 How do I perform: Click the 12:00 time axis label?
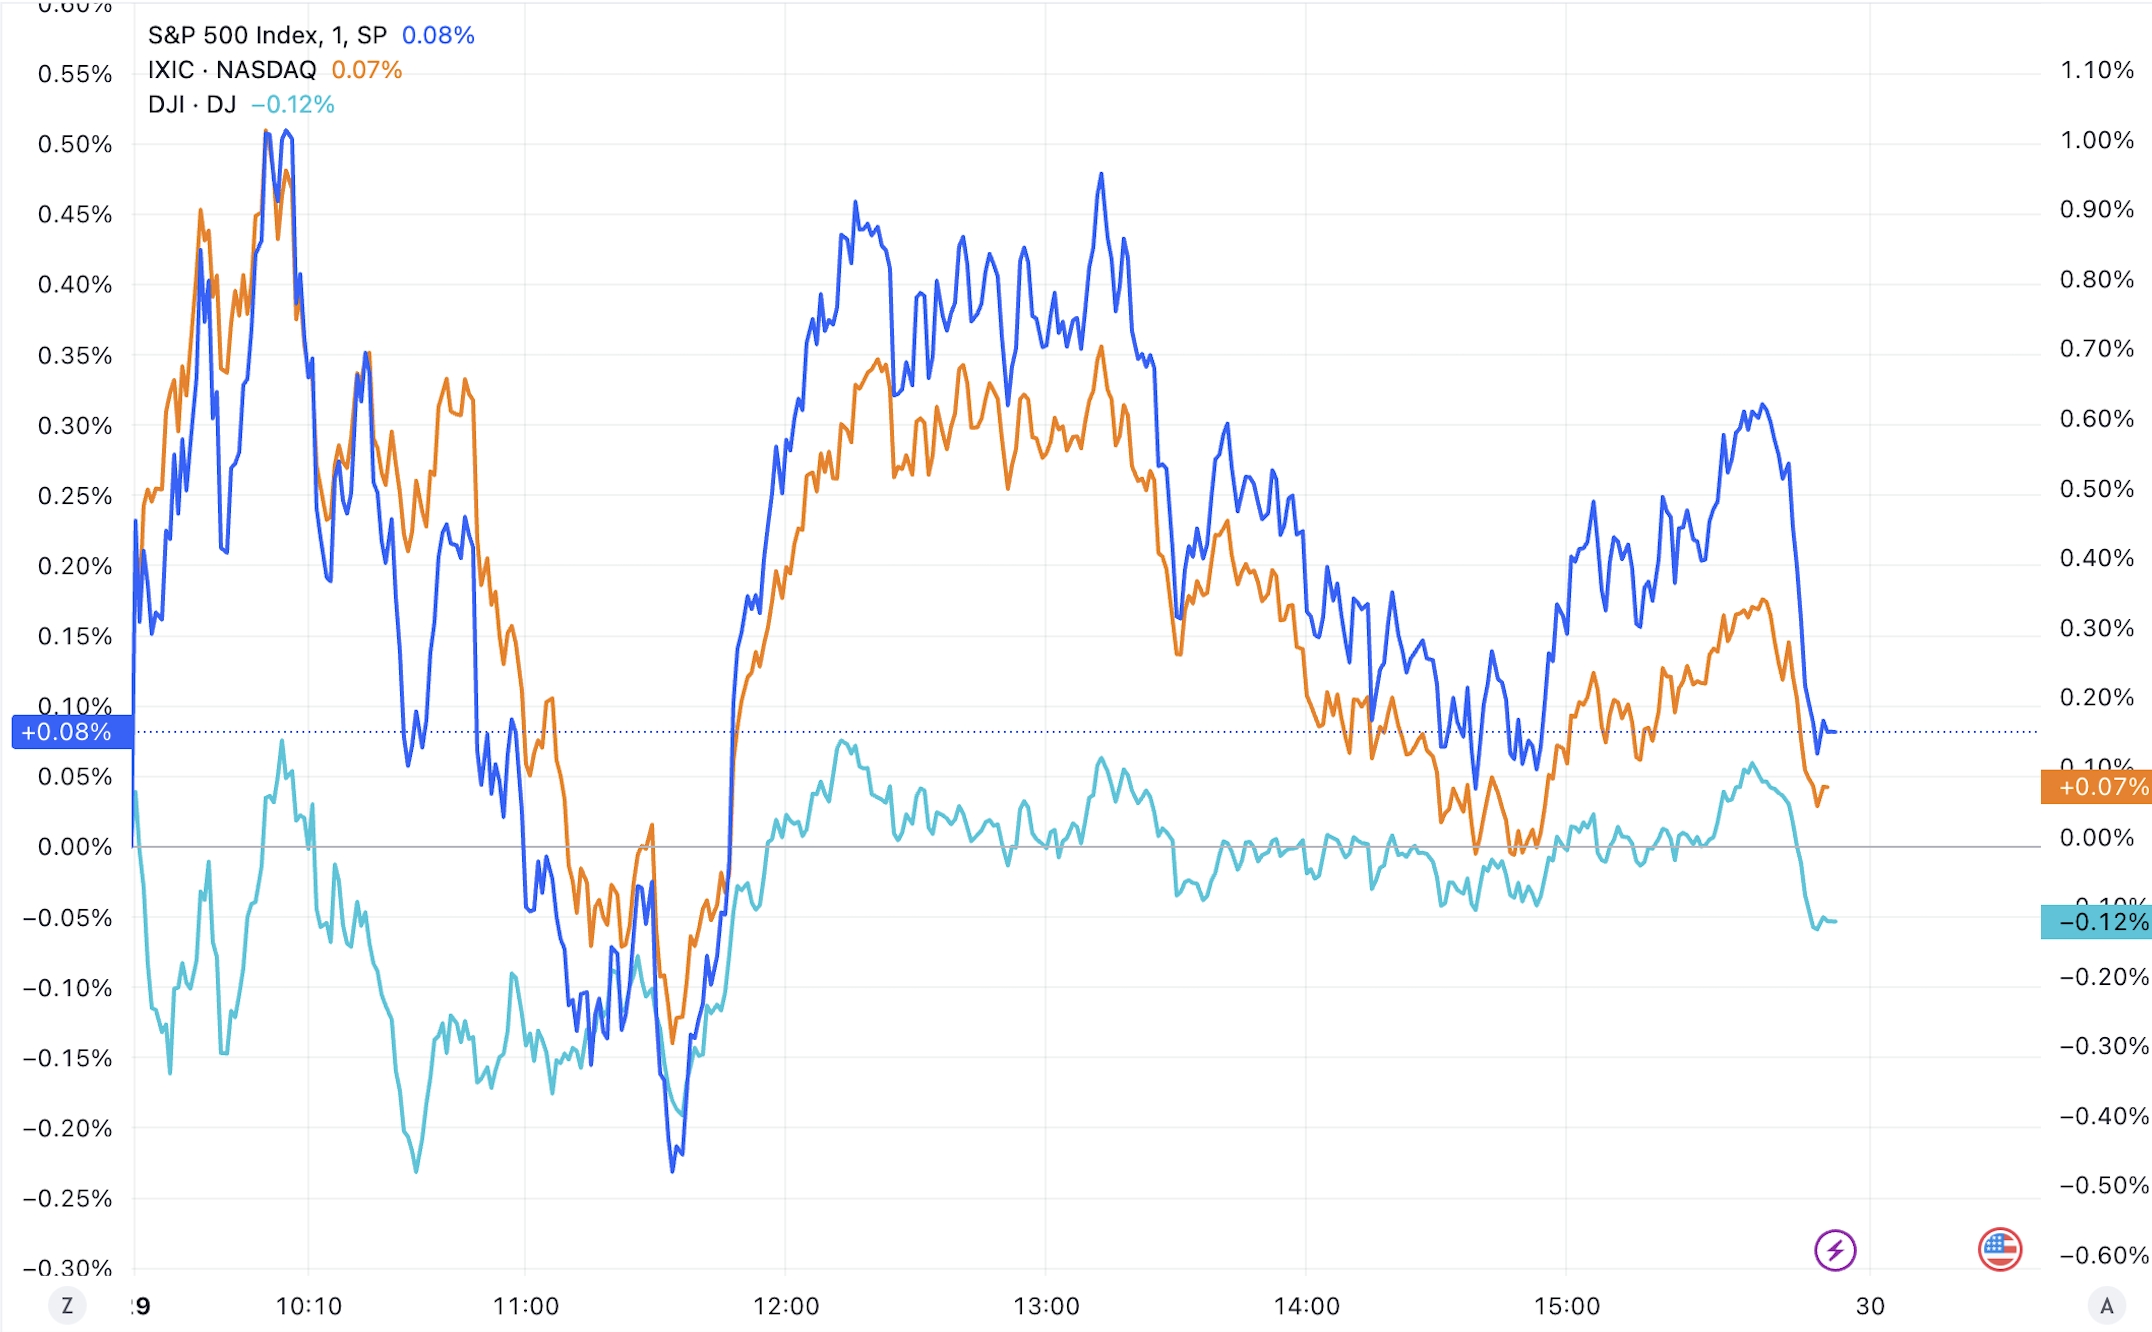786,1306
